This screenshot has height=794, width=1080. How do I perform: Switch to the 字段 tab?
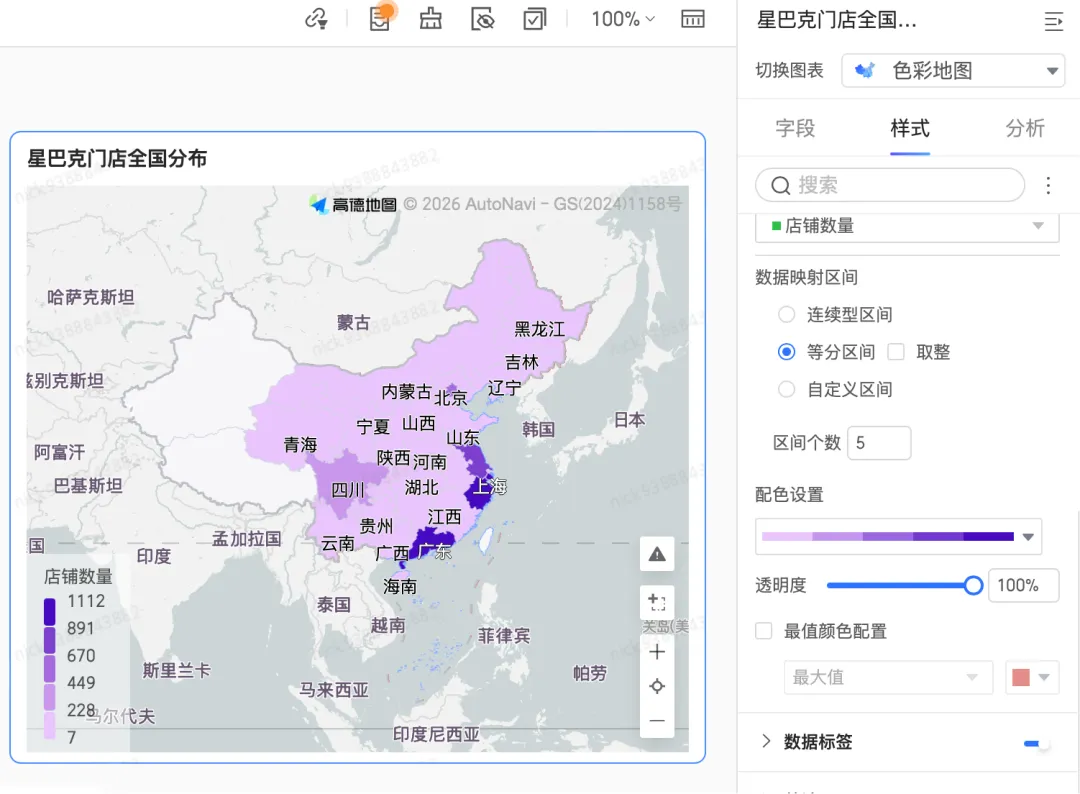click(x=795, y=128)
